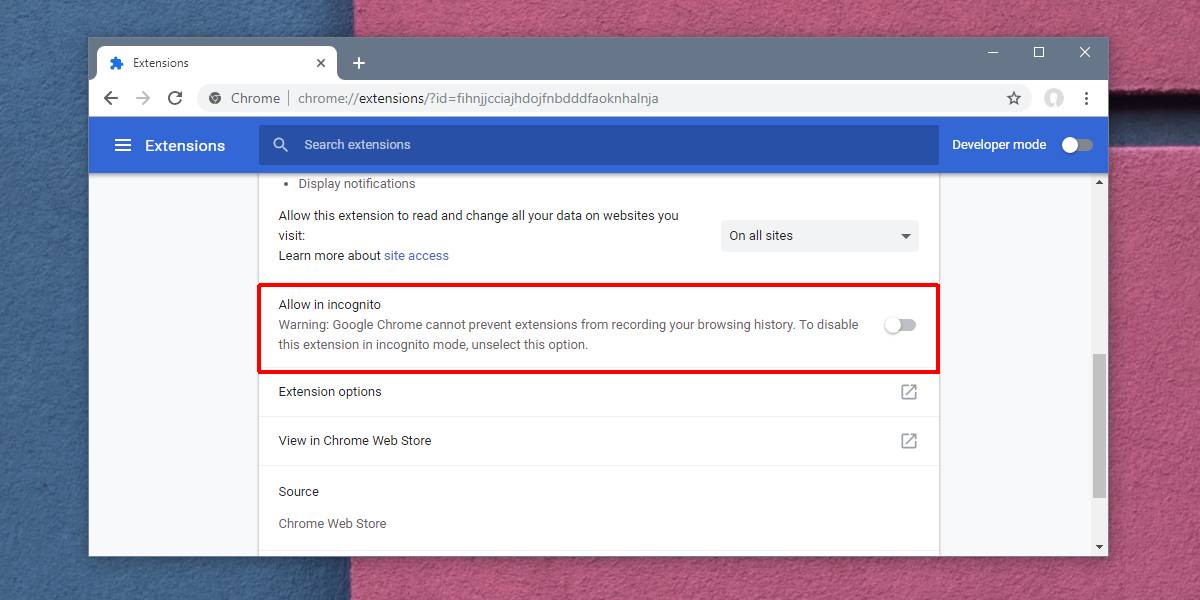This screenshot has width=1200, height=600.
Task: Click the search magnifier in the Extensions toolbar
Action: (280, 144)
